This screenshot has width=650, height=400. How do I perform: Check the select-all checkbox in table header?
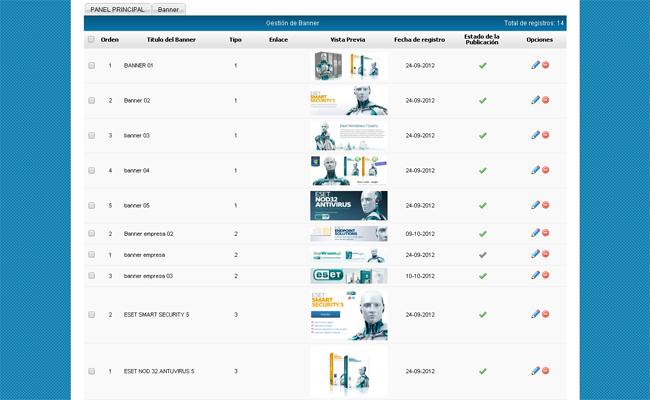pyautogui.click(x=91, y=40)
